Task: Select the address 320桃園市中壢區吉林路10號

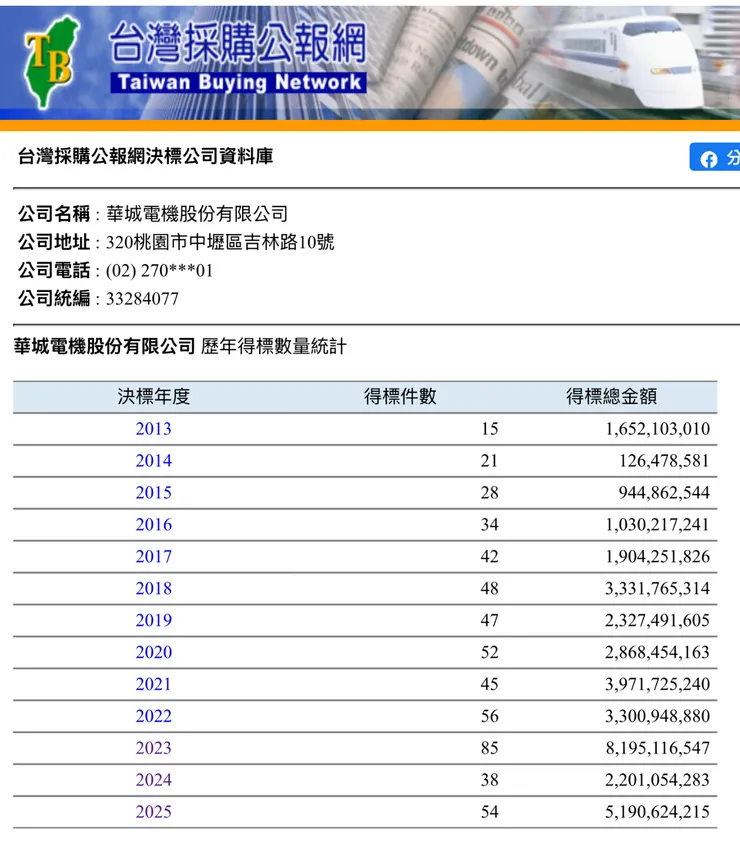Action: [220, 243]
